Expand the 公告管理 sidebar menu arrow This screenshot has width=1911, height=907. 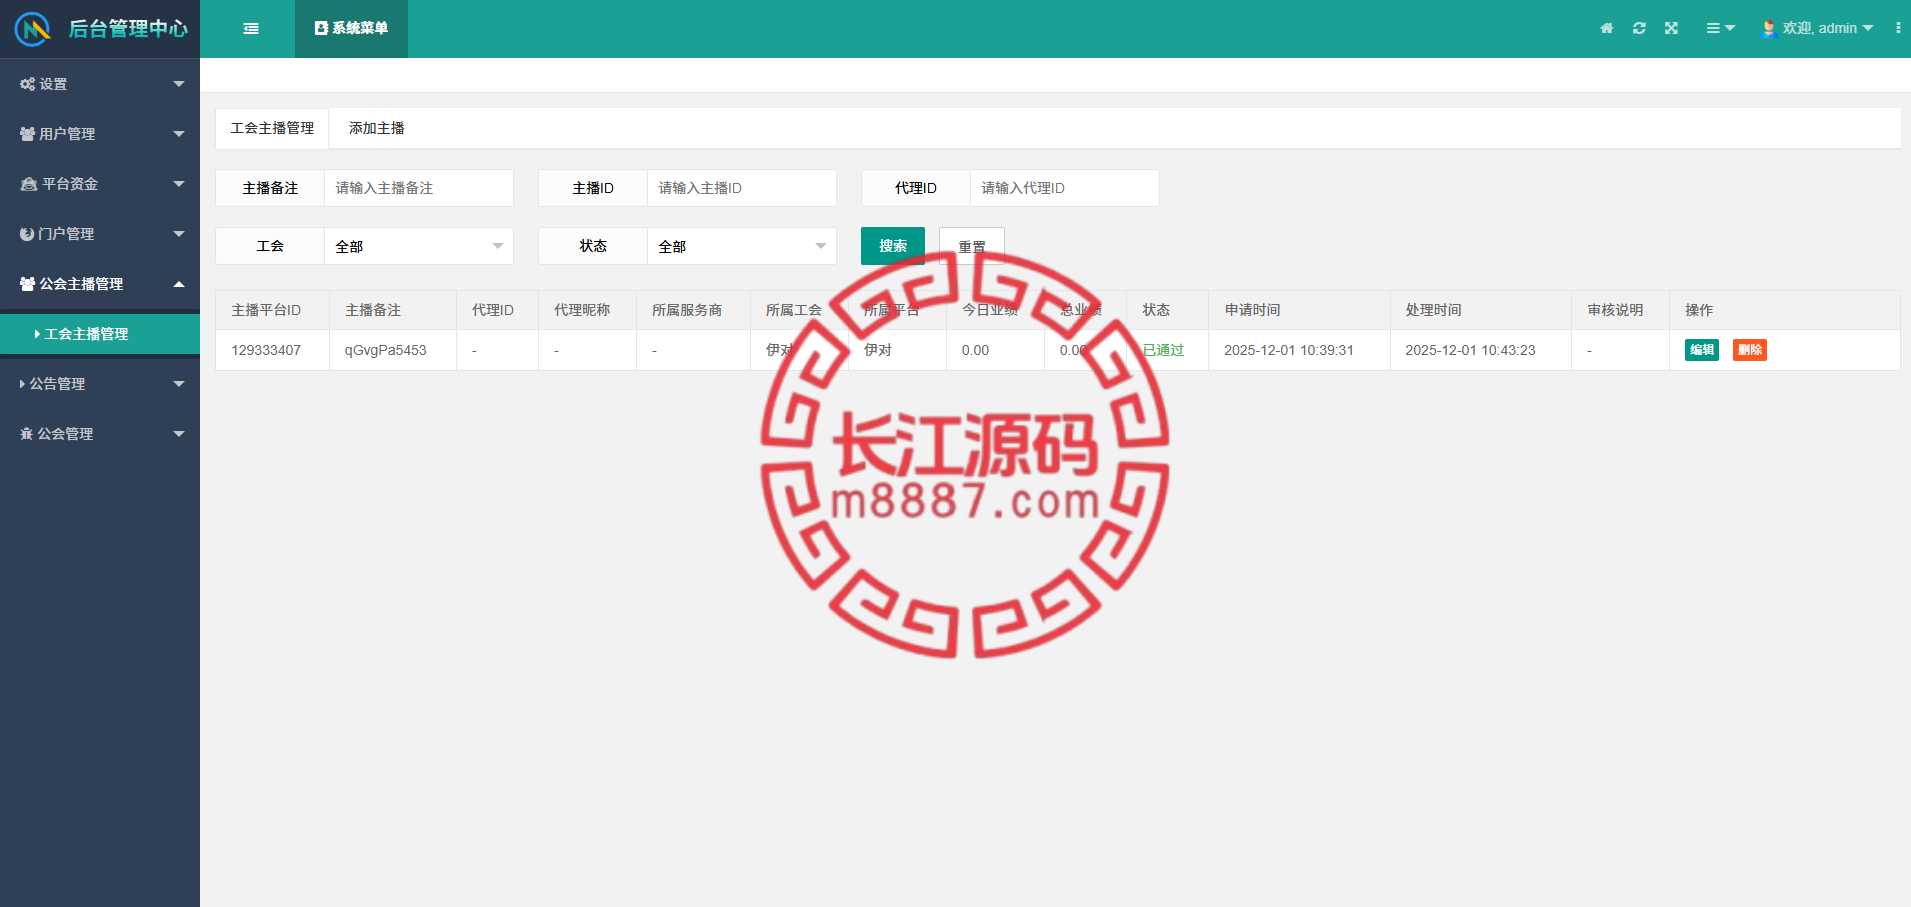[179, 384]
